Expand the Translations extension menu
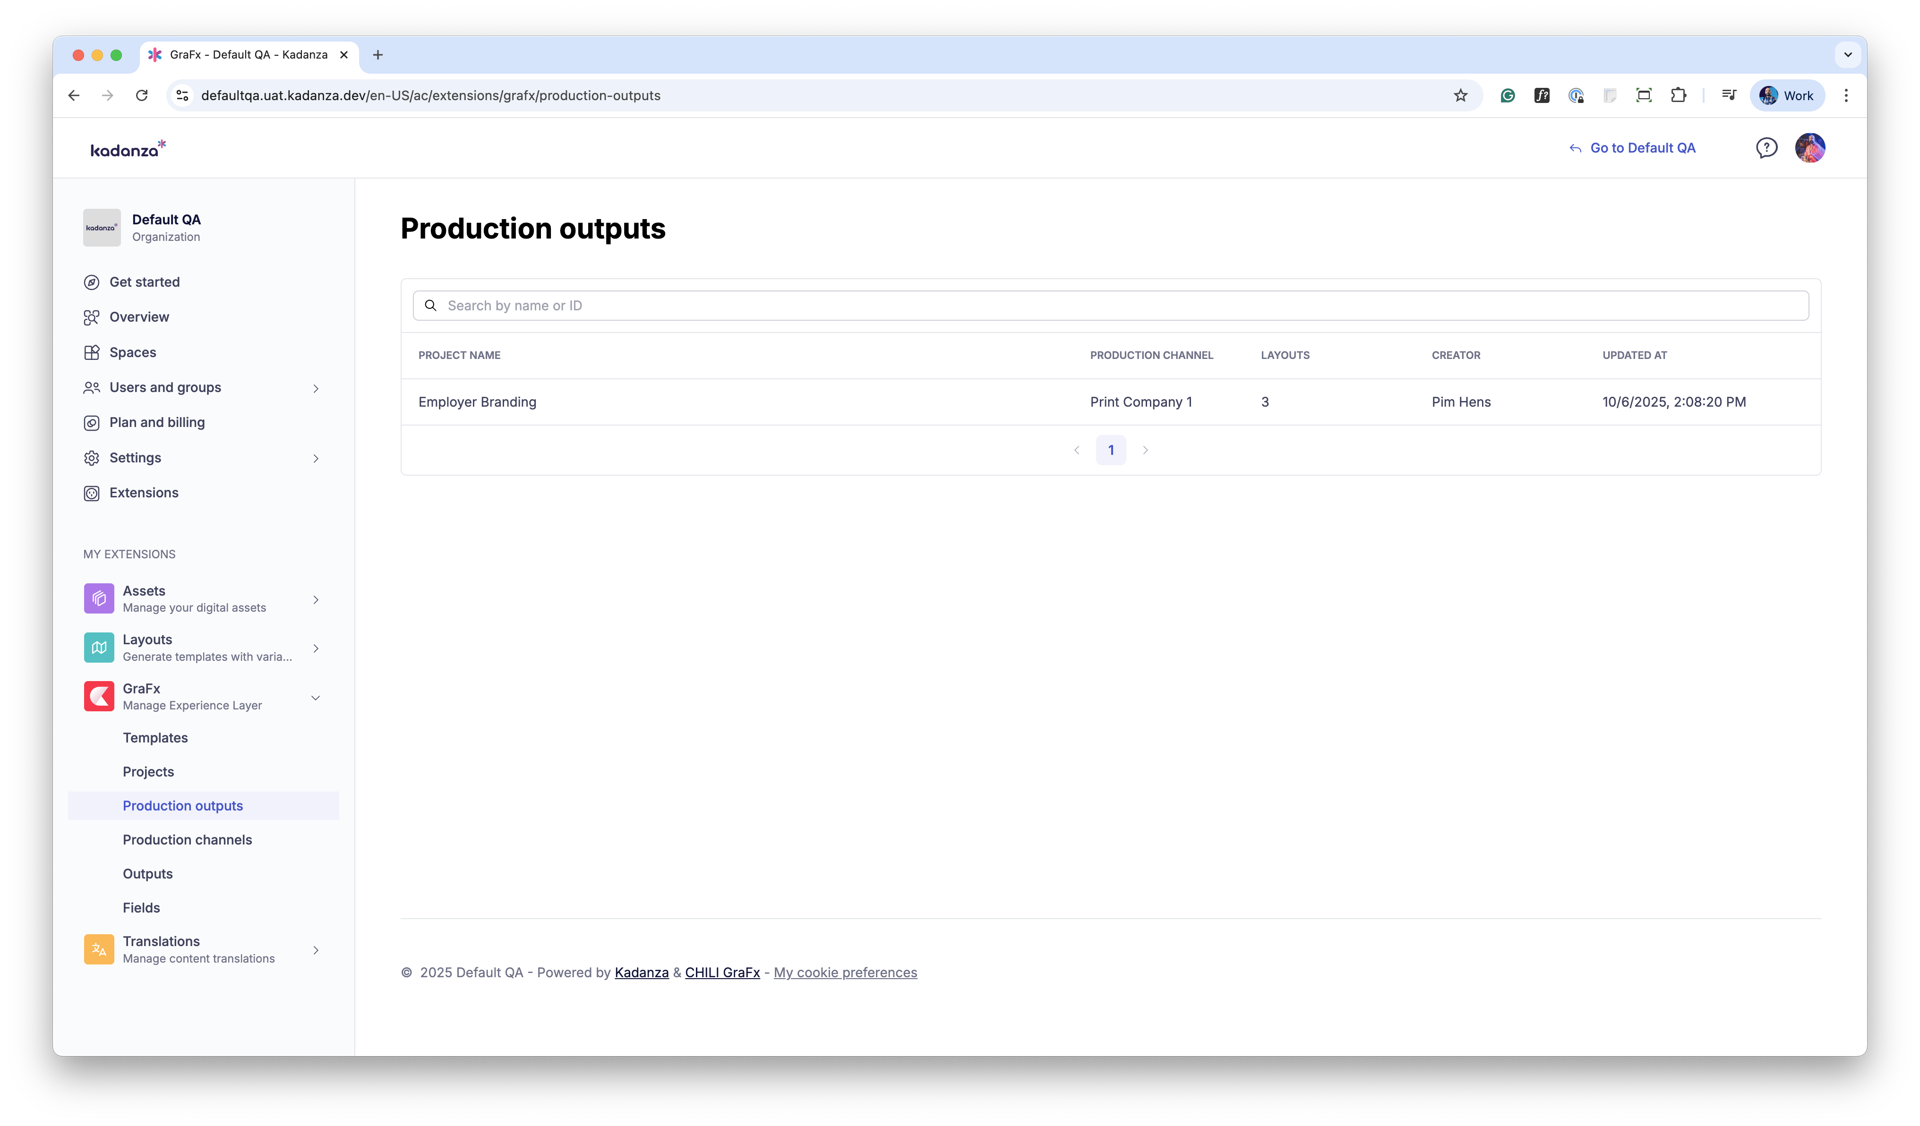 pos(316,950)
